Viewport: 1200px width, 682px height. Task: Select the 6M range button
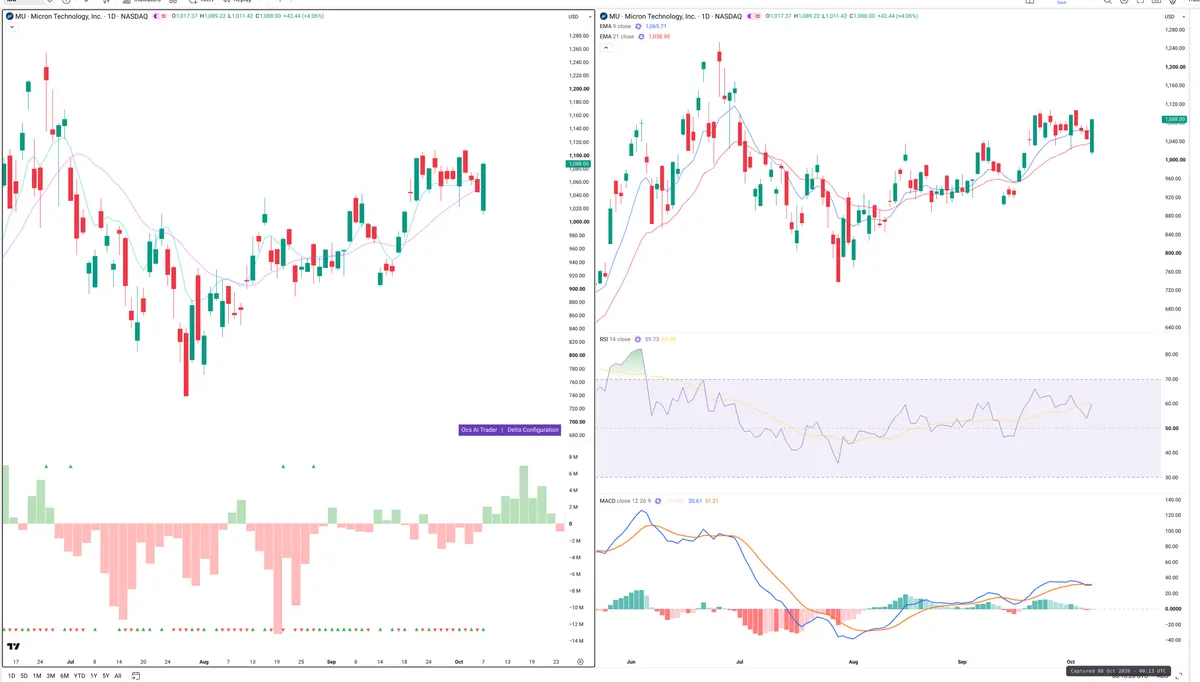point(64,676)
